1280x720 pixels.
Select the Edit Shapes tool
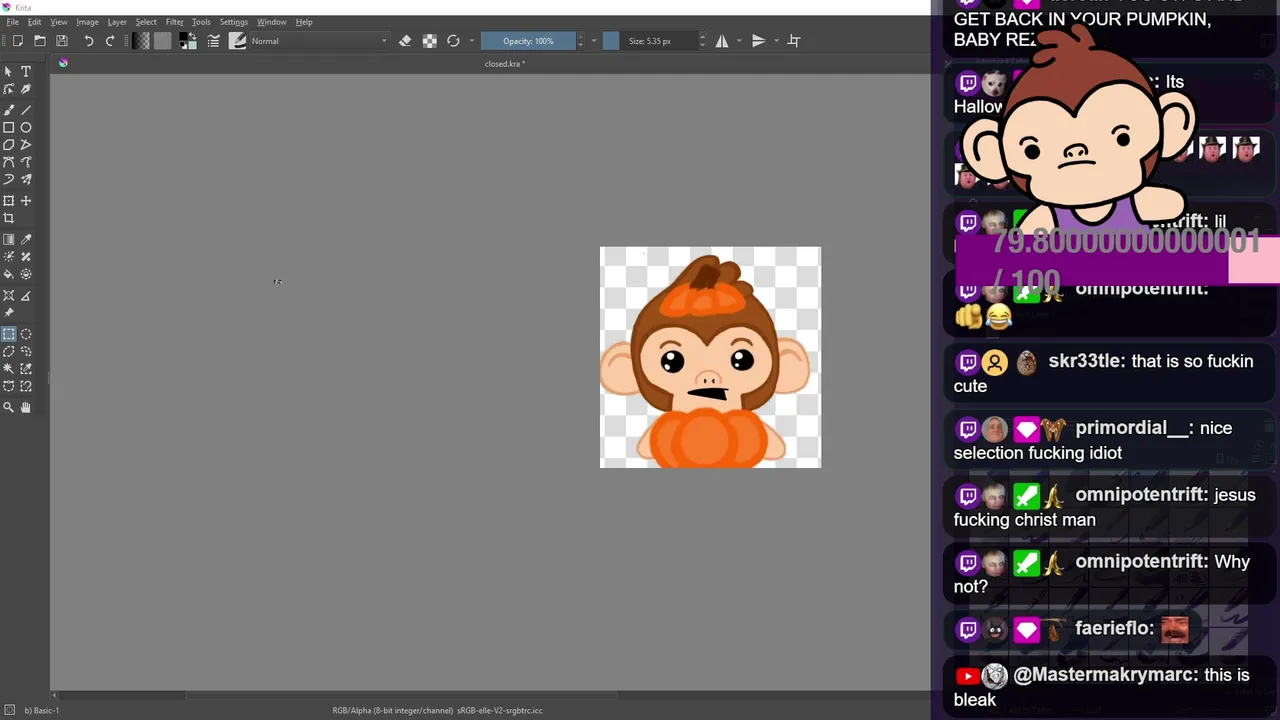[9, 89]
